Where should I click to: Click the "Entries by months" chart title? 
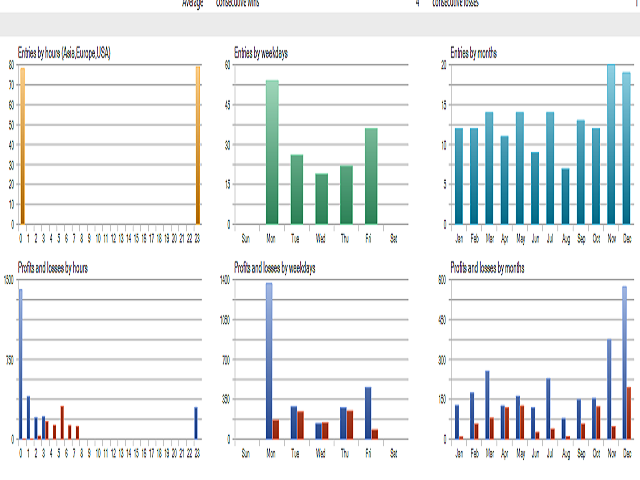473,53
